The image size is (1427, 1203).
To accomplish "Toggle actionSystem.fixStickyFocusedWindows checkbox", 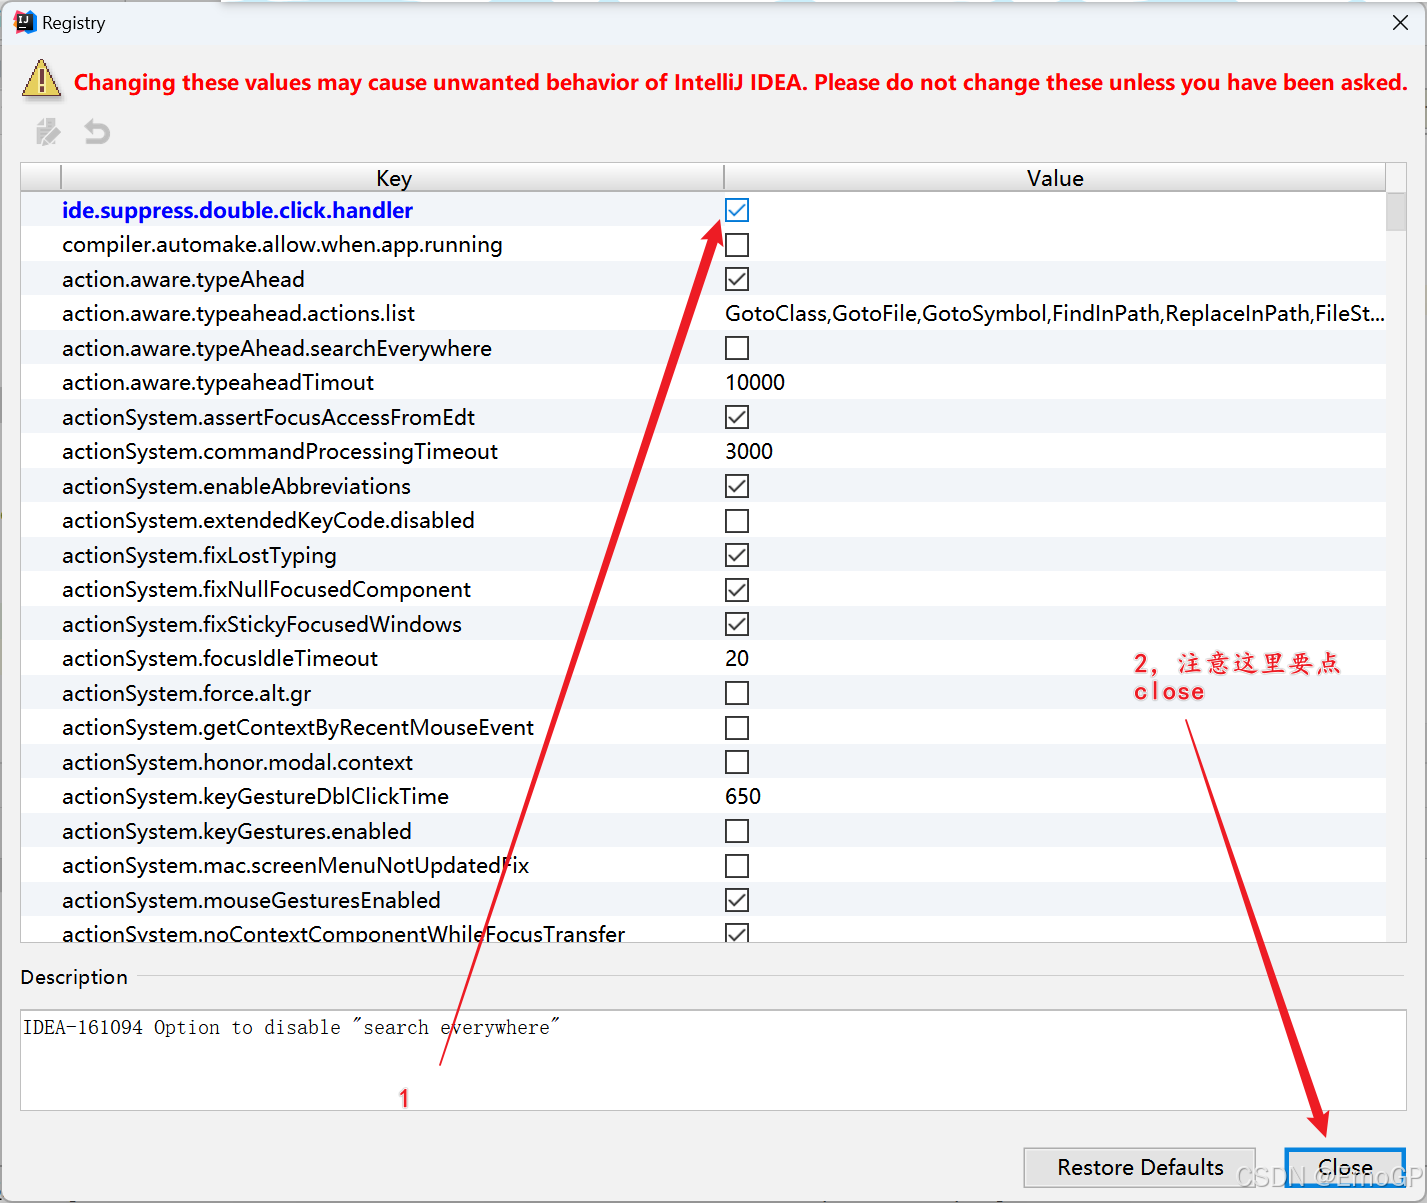I will (737, 624).
